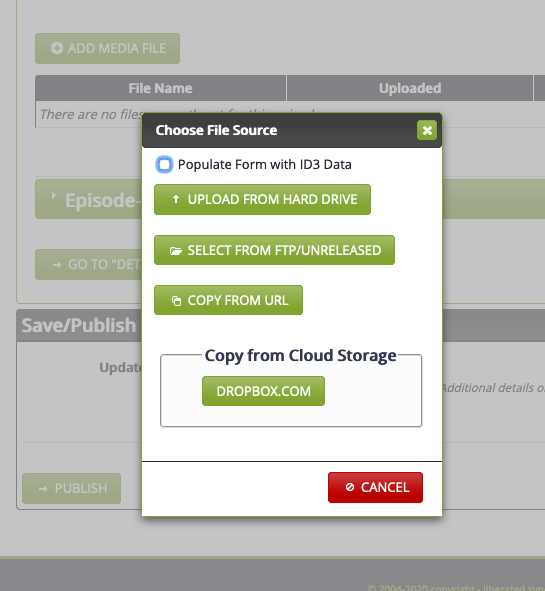Screen dimensions: 545x591
Task: Choose Select From FTP/Unreleased
Action: pyautogui.click(x=274, y=250)
